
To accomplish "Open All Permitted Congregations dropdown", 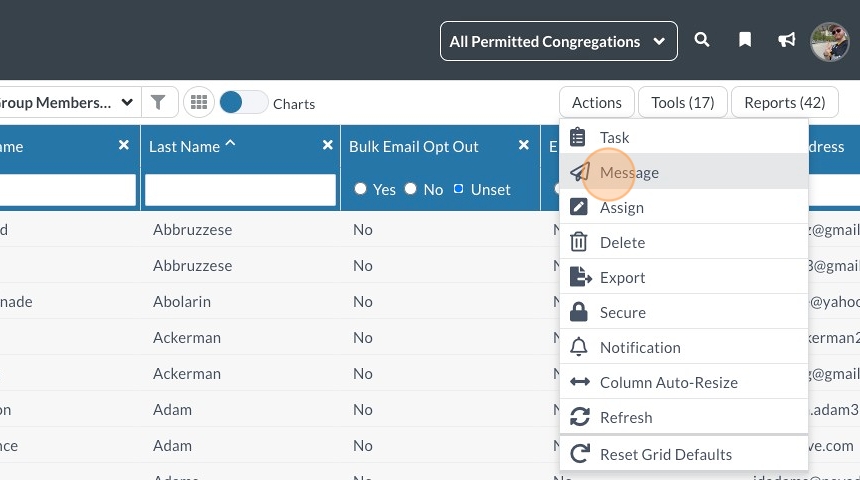I will (558, 42).
